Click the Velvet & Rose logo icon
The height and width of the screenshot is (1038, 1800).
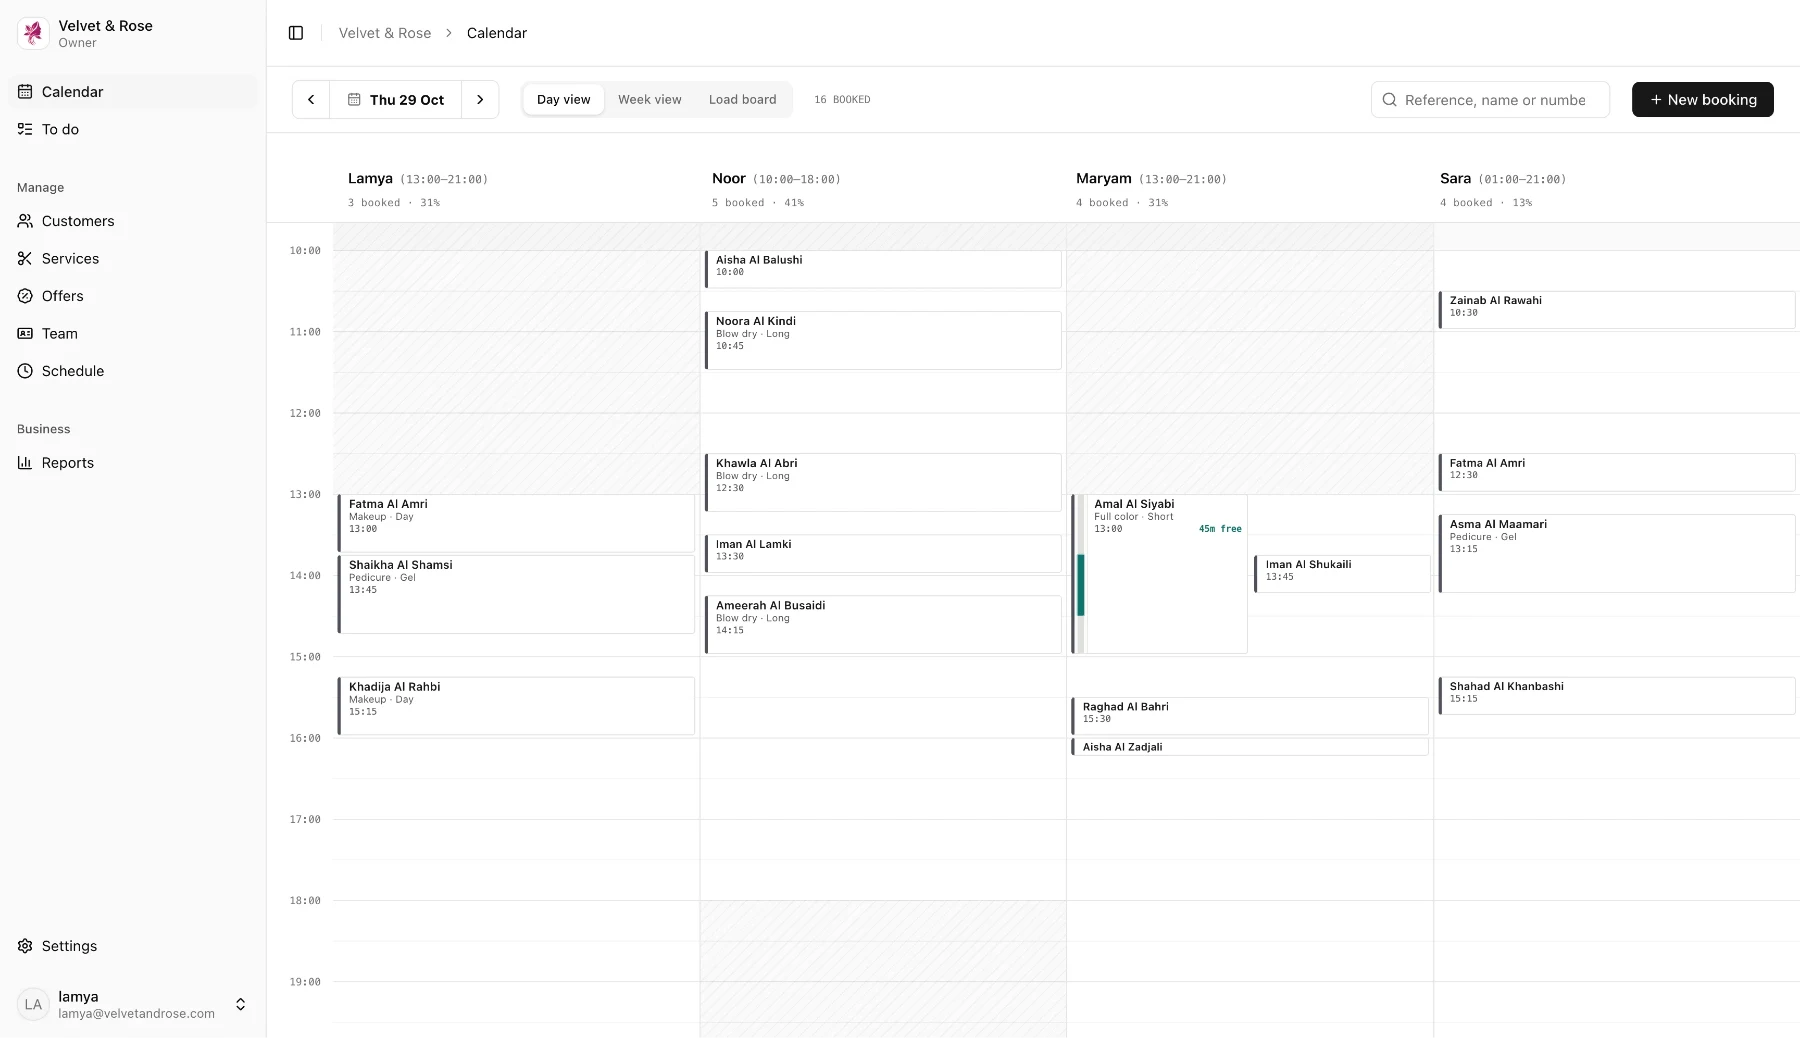[33, 33]
